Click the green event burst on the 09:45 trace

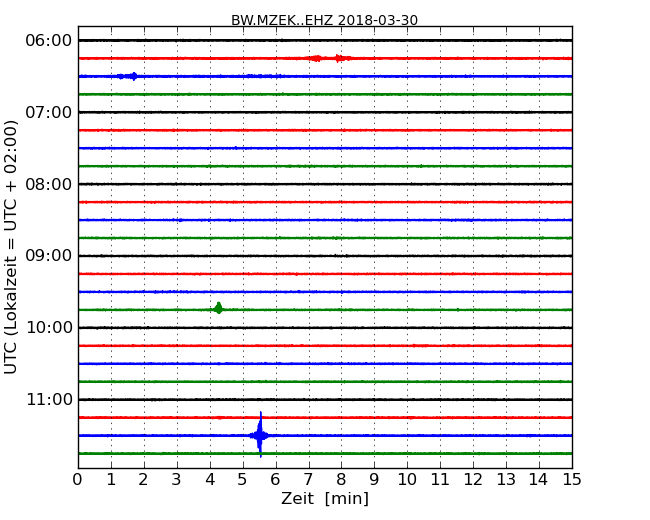[x=218, y=309]
